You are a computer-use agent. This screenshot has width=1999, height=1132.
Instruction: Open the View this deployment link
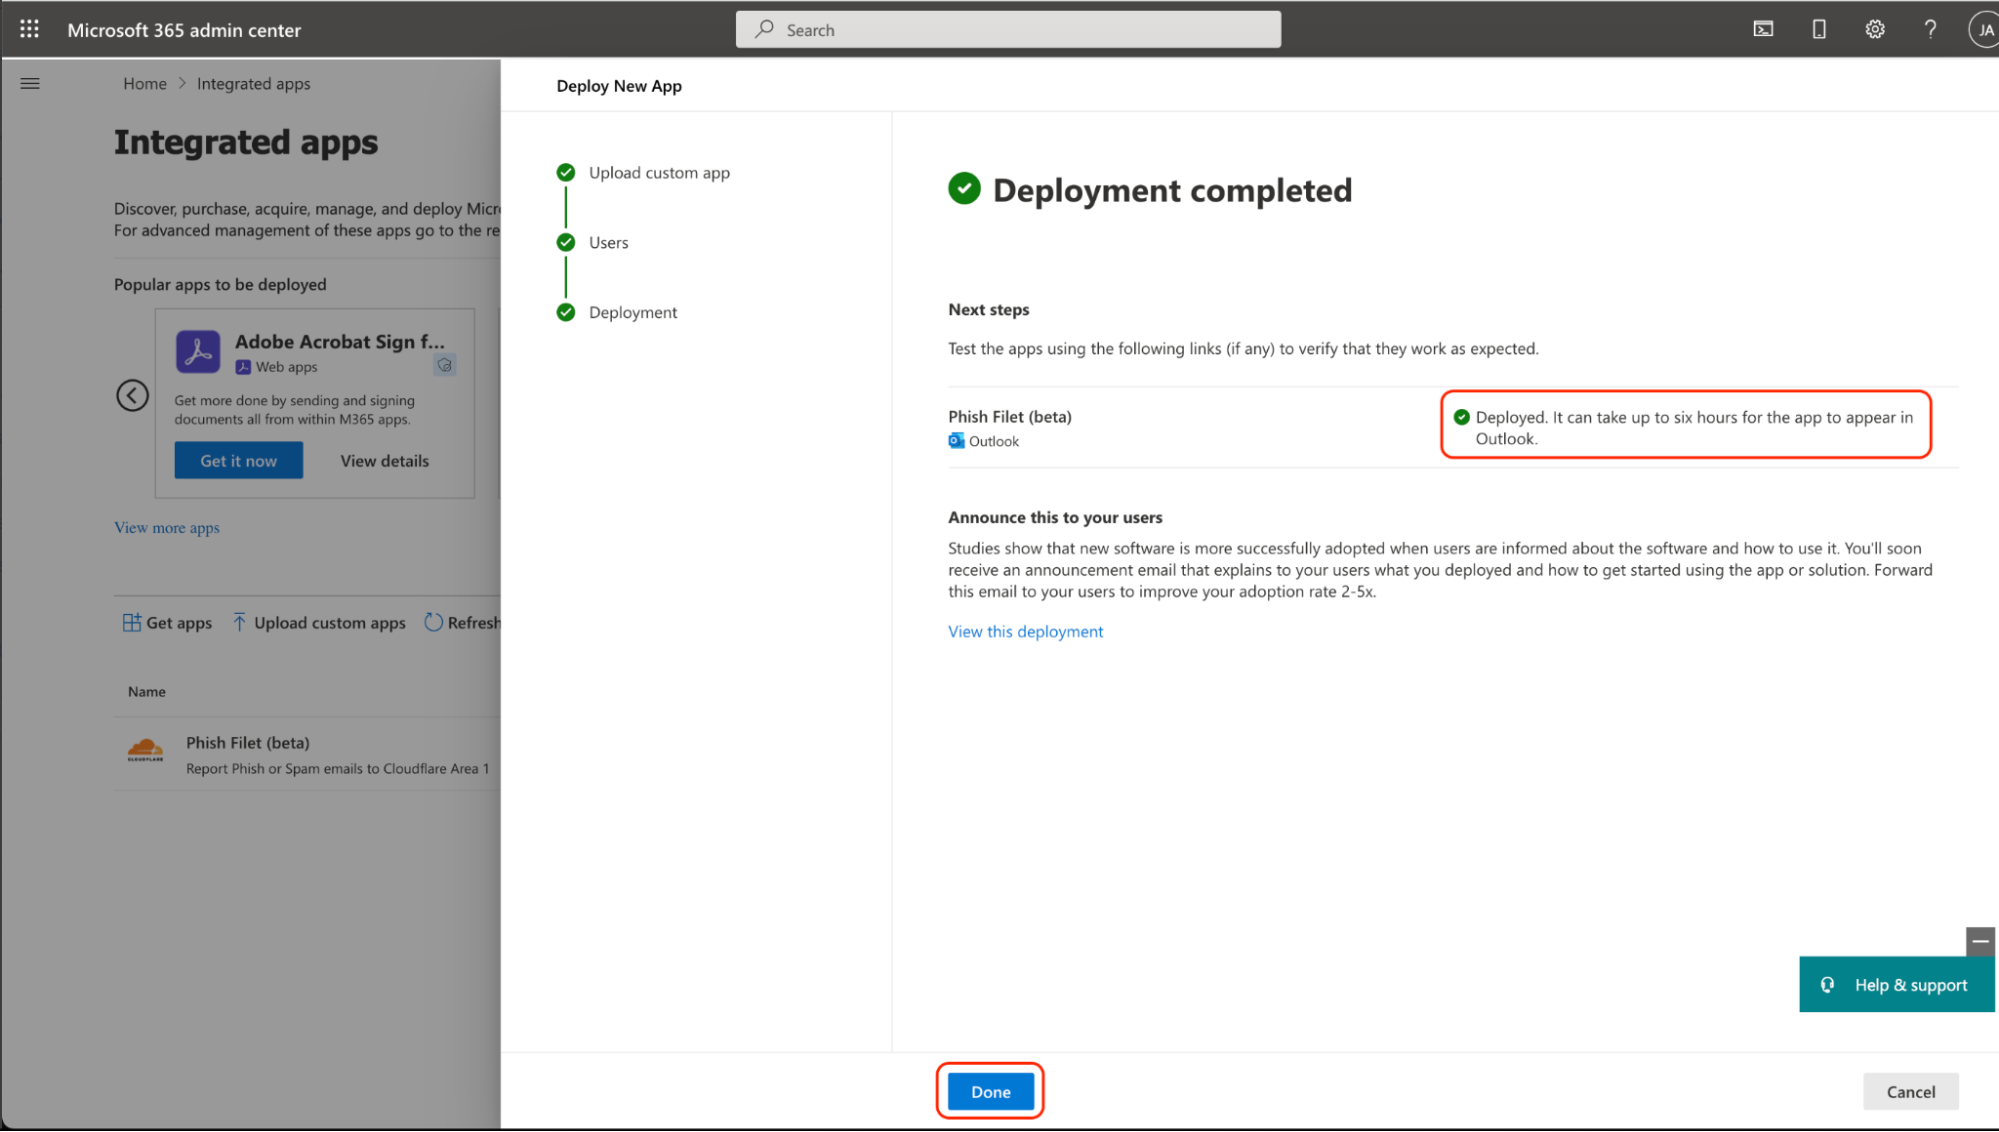1025,631
